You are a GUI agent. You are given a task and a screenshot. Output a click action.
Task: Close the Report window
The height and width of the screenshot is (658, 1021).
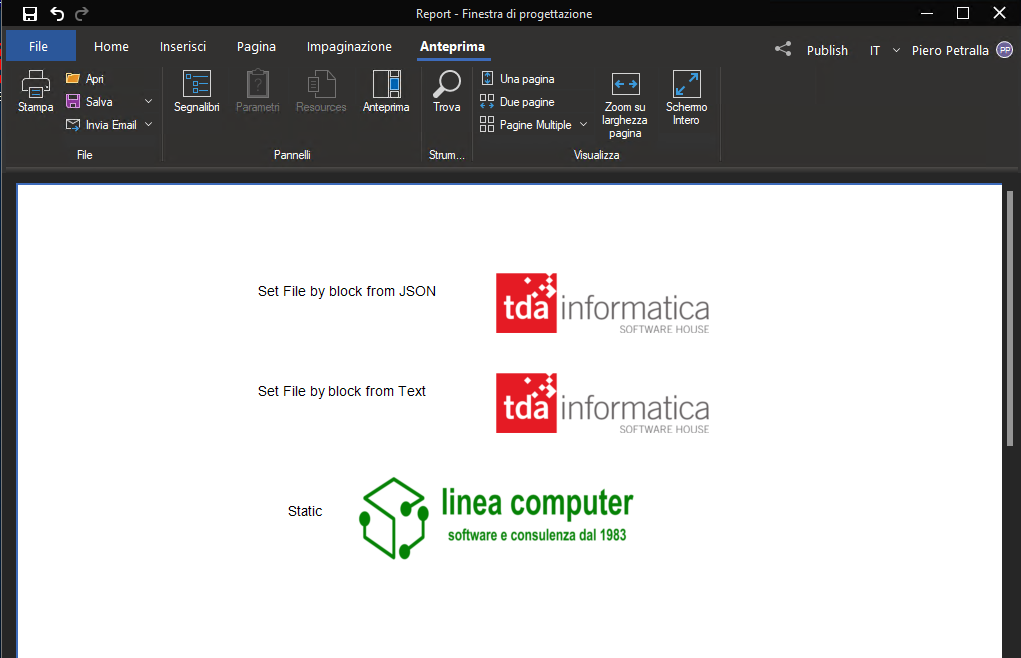[x=1000, y=13]
